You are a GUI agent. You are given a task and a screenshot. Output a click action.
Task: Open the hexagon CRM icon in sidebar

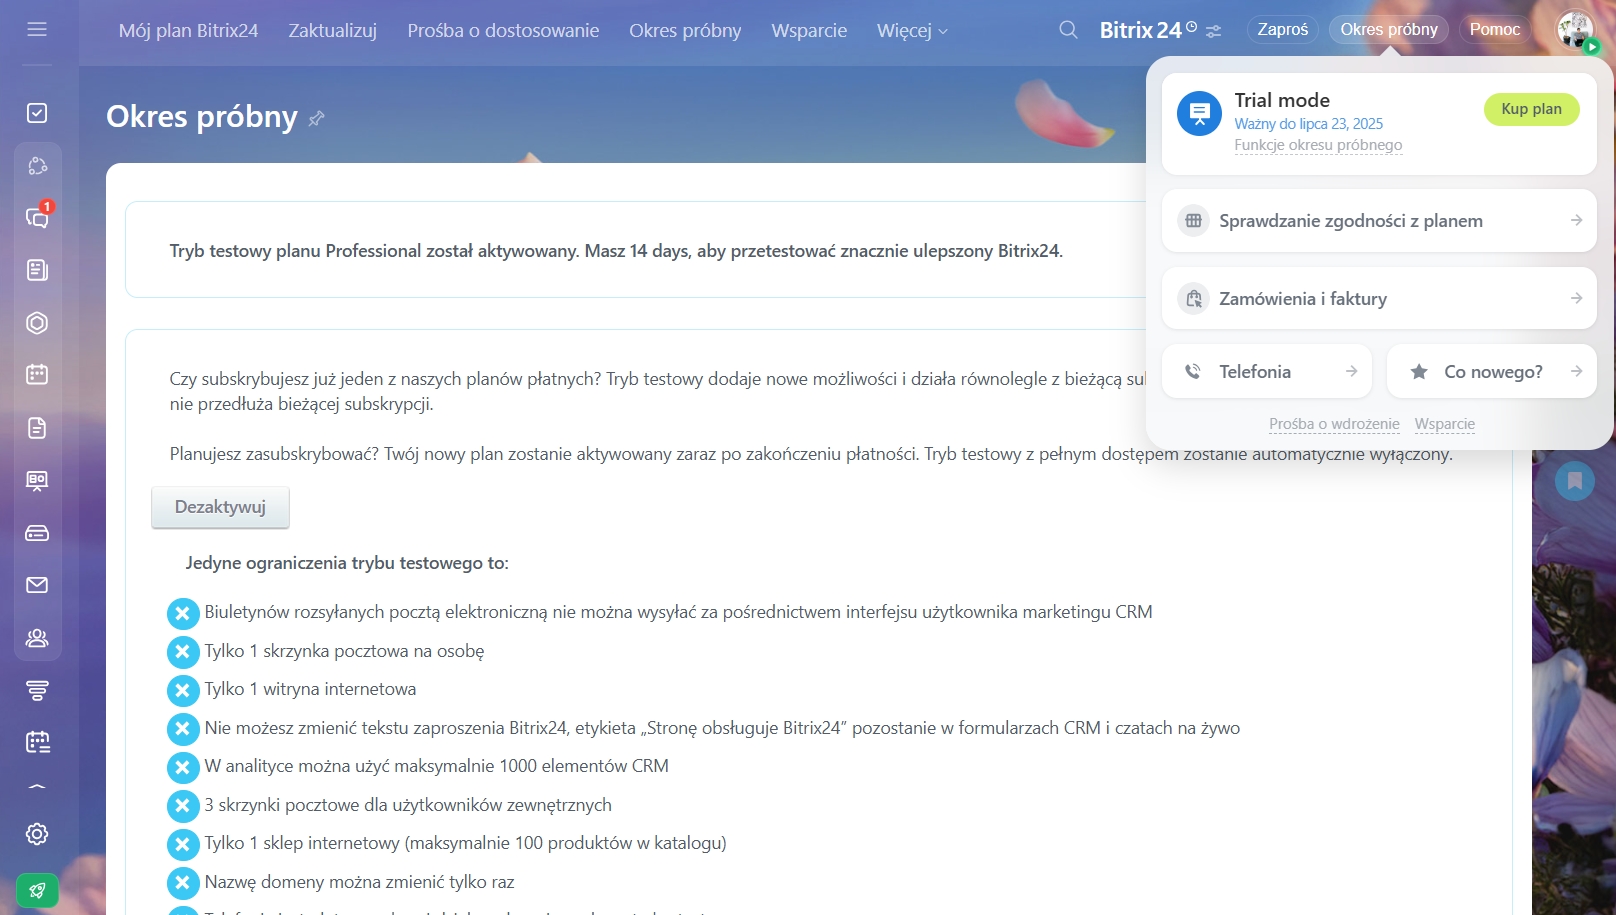tap(37, 323)
